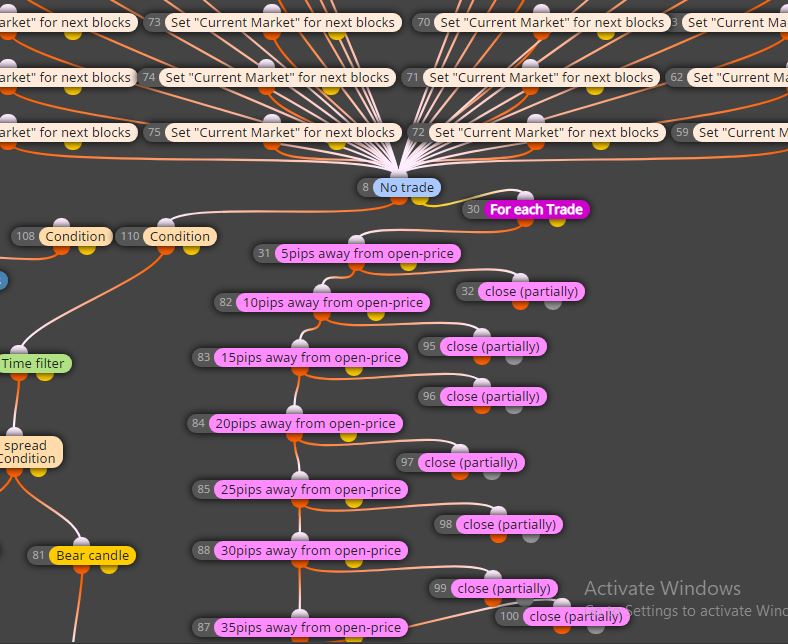
Task: Select the "No trade" block
Action: coord(407,188)
